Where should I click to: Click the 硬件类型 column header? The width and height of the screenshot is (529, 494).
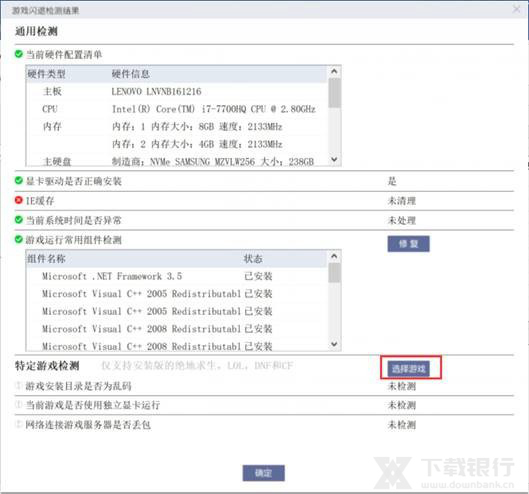[x=47, y=74]
